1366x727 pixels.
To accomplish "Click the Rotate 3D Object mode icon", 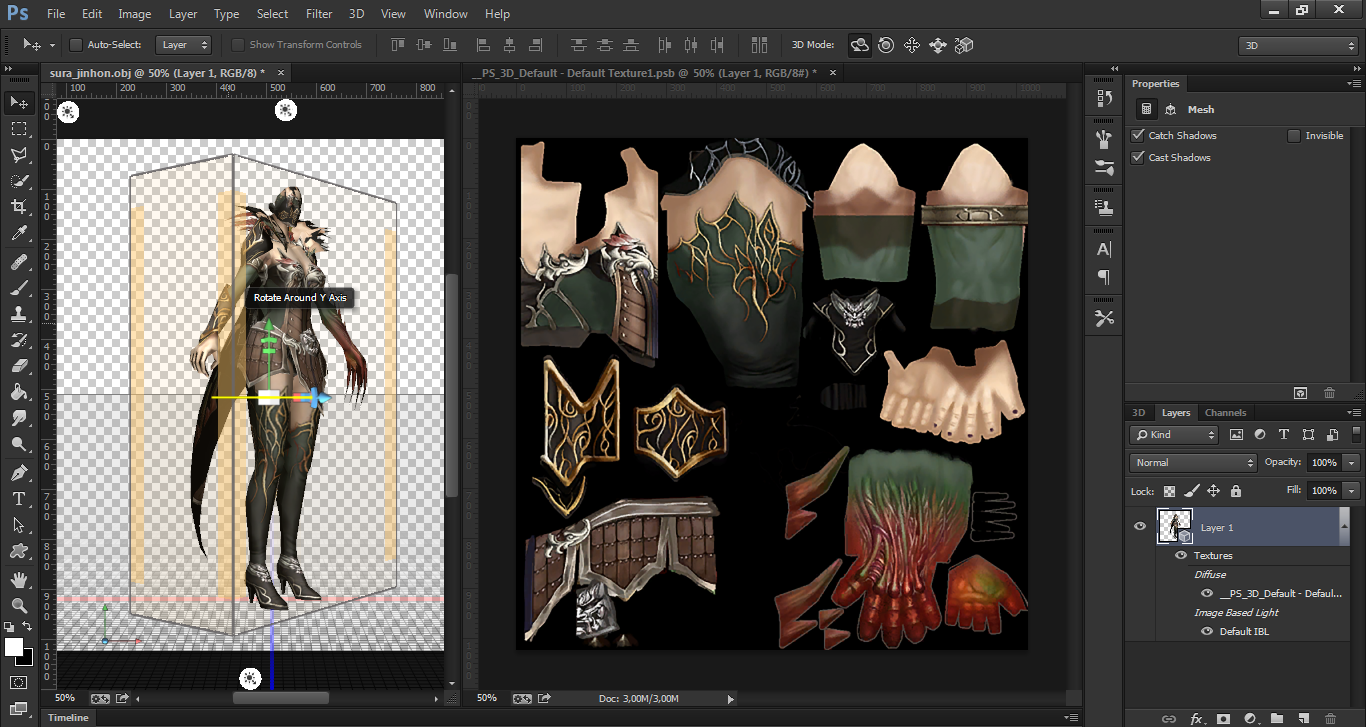I will (859, 45).
